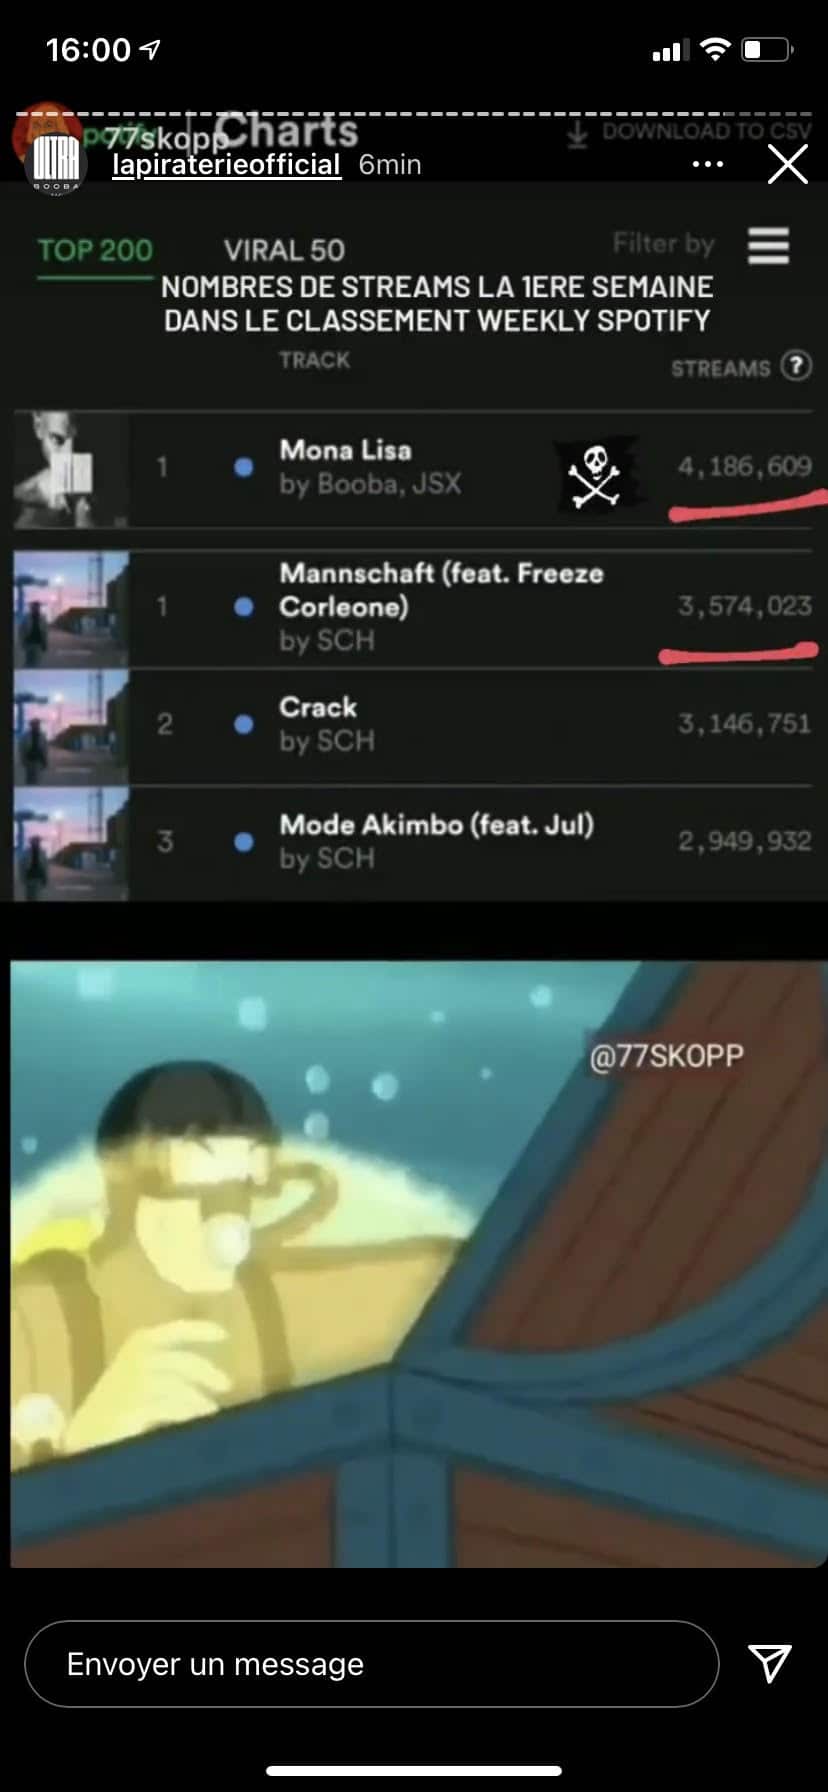The height and width of the screenshot is (1792, 828).
Task: Tap the @77SKOPP mention tag
Action: (666, 1056)
